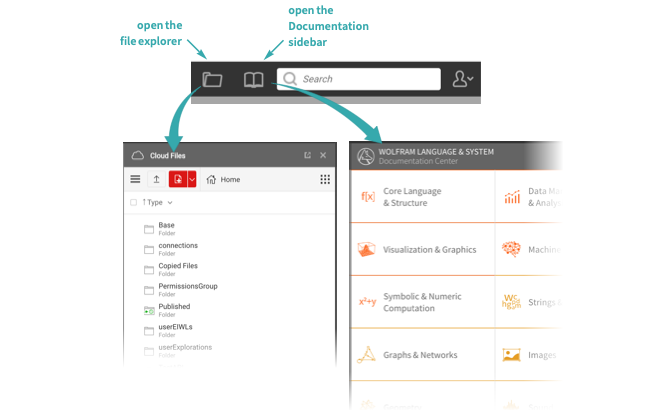
Task: Click the red new file button
Action: pos(177,180)
